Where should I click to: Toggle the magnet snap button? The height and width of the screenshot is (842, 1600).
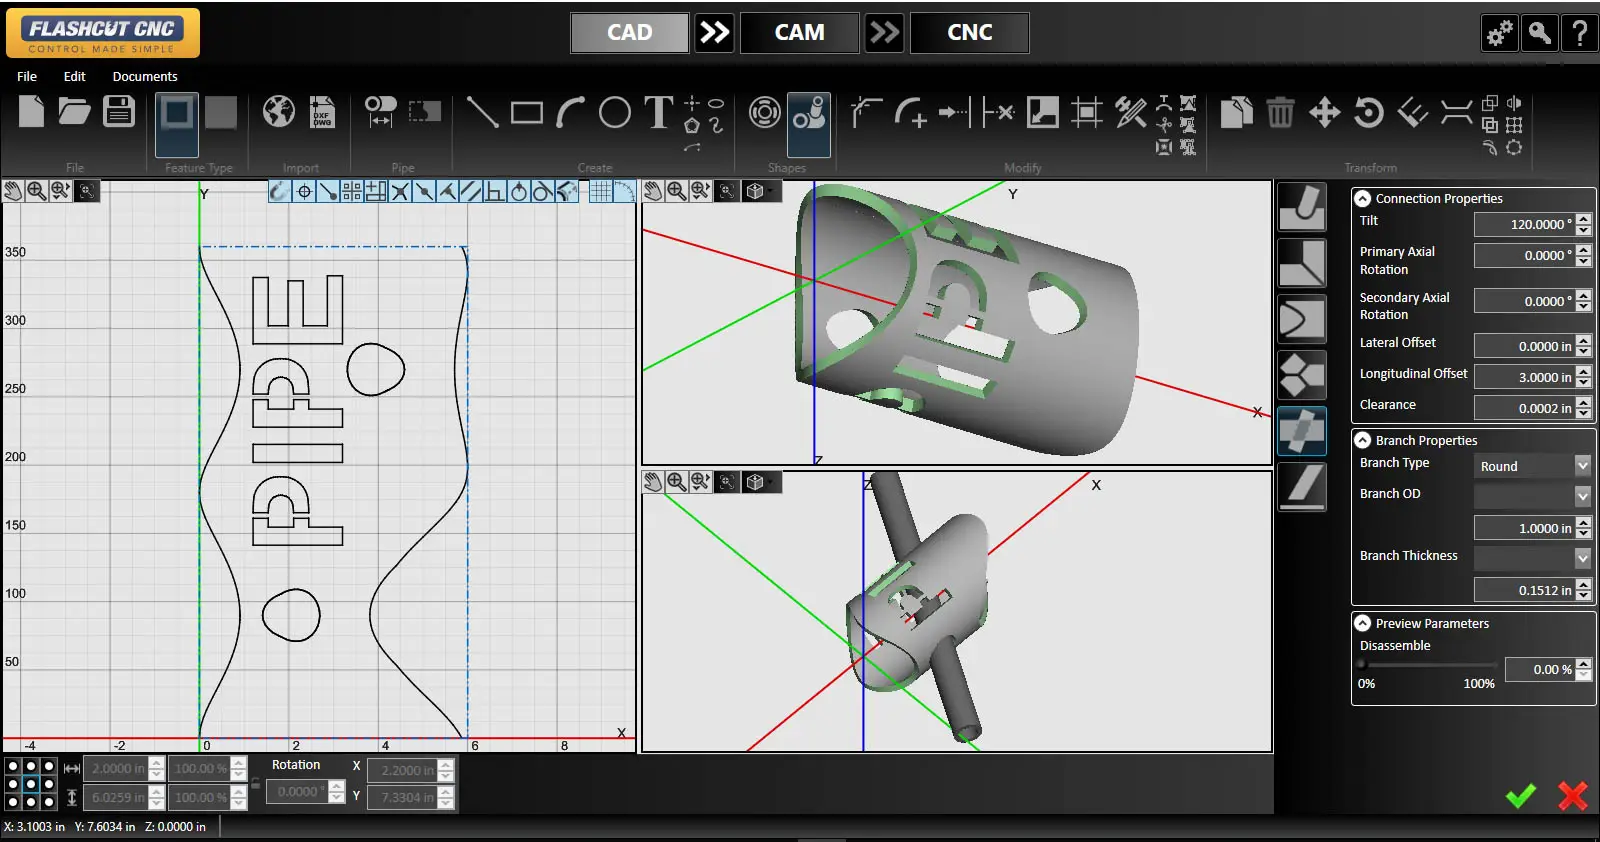279,191
